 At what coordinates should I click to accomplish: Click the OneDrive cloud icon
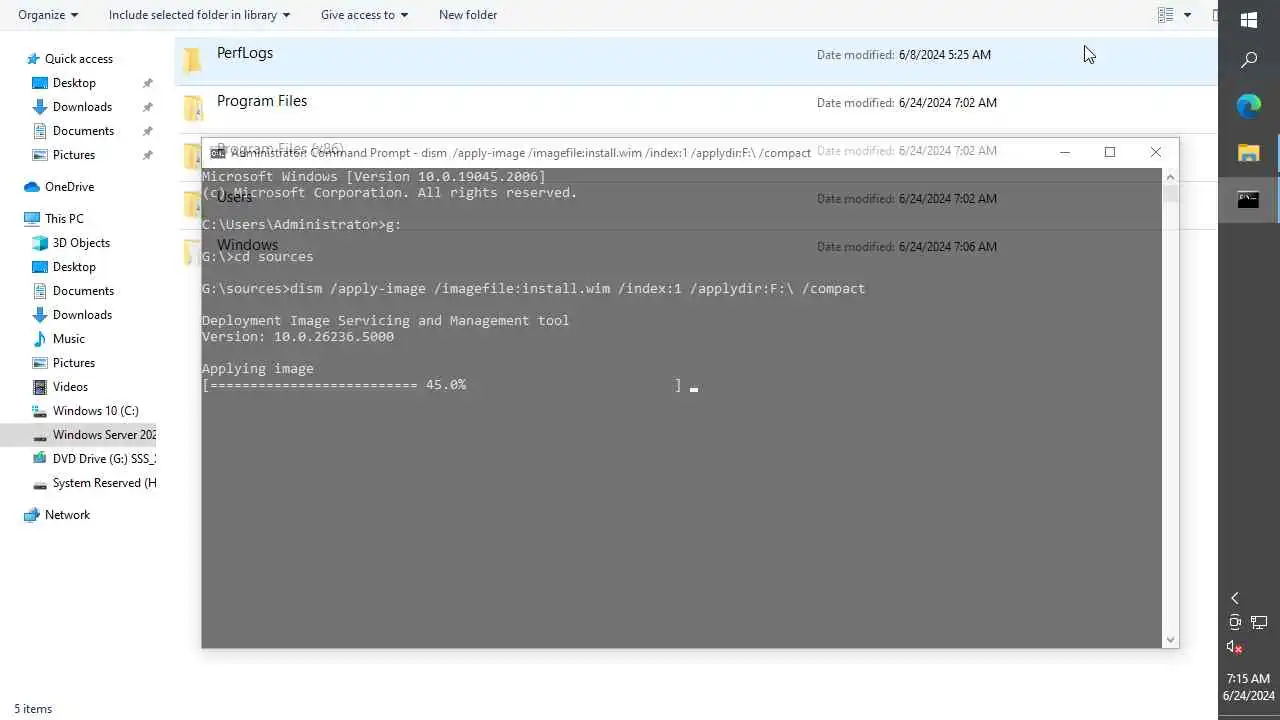click(x=32, y=187)
